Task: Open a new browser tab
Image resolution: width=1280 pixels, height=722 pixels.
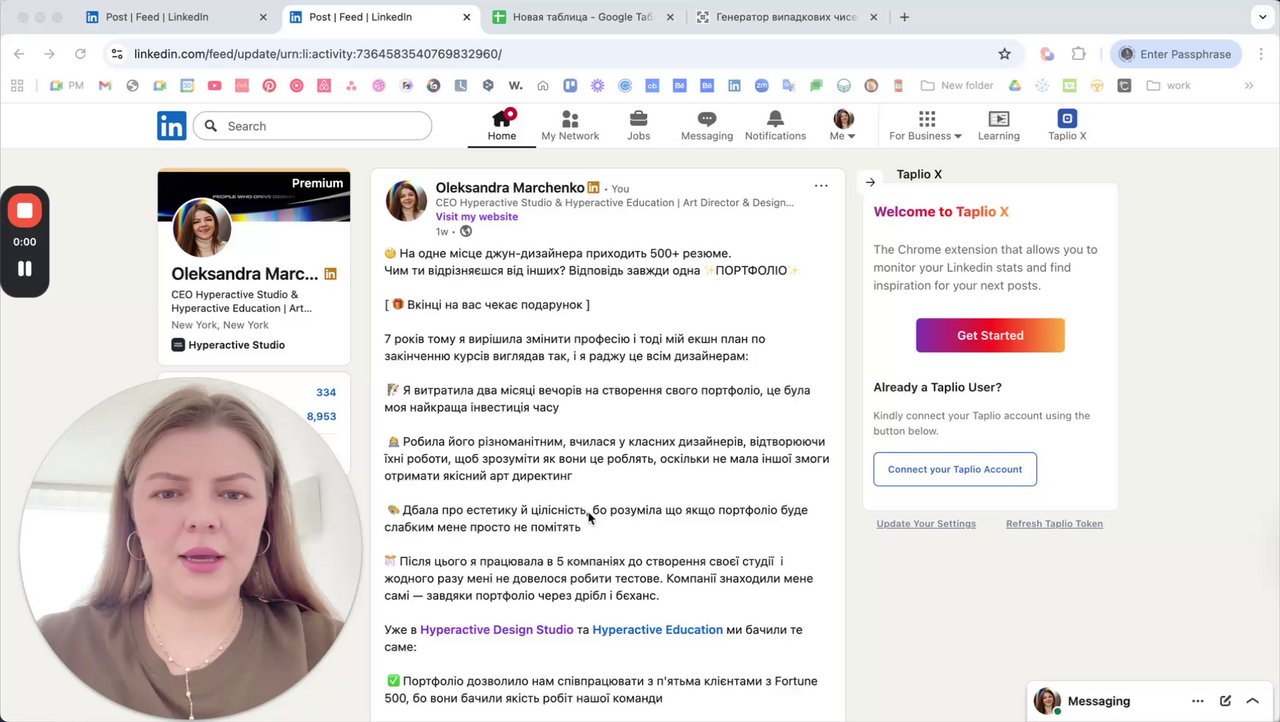Action: [904, 17]
